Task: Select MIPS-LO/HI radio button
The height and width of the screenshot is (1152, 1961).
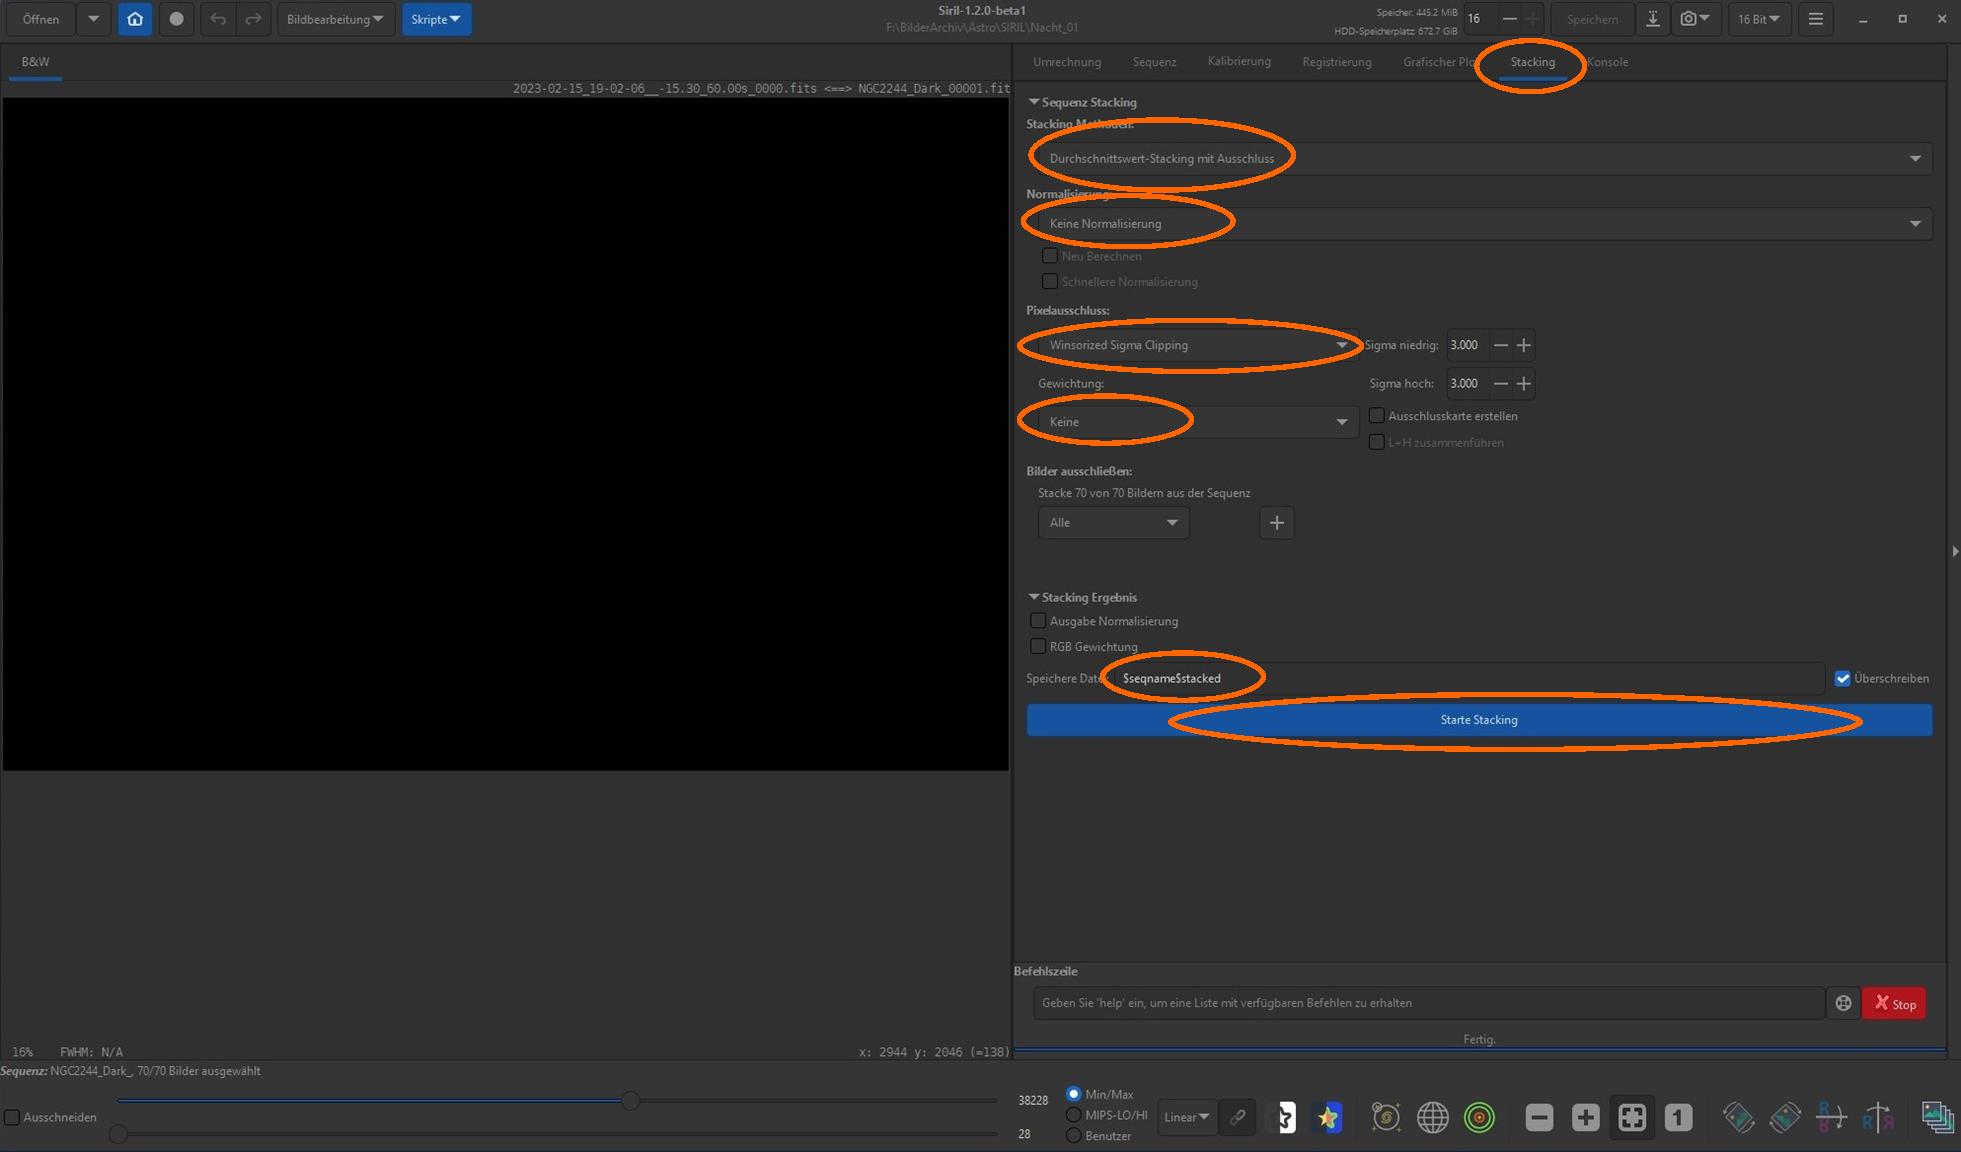Action: pos(1074,1114)
